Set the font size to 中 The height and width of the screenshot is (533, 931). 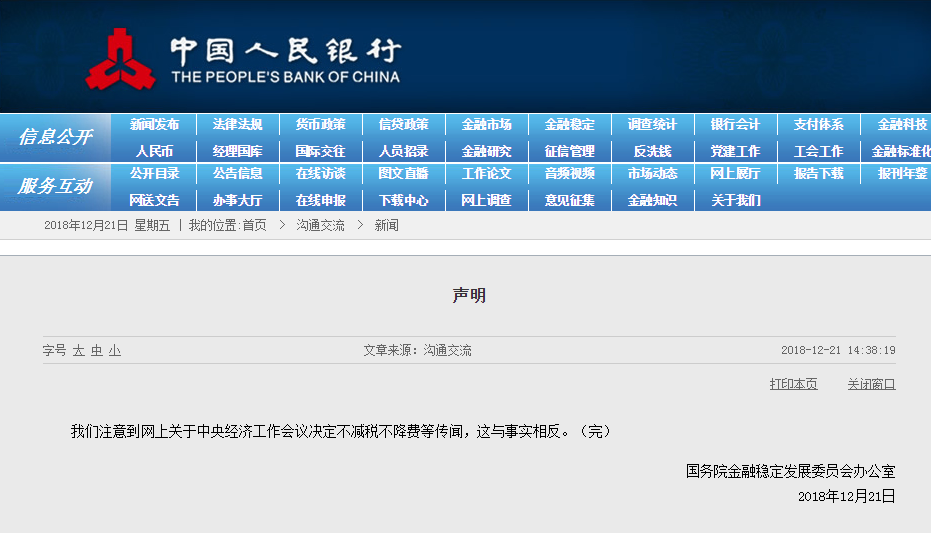tap(96, 351)
